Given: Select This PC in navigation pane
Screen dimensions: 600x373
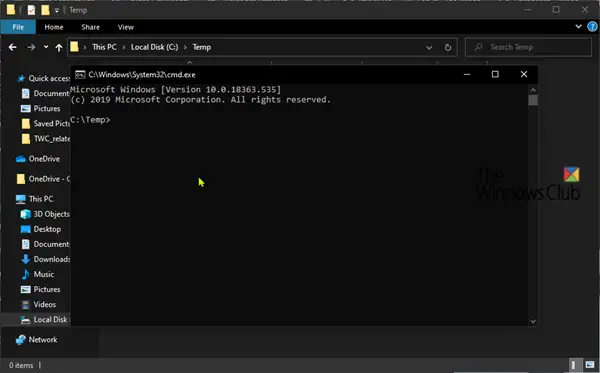Looking at the screenshot, I should (x=34, y=199).
